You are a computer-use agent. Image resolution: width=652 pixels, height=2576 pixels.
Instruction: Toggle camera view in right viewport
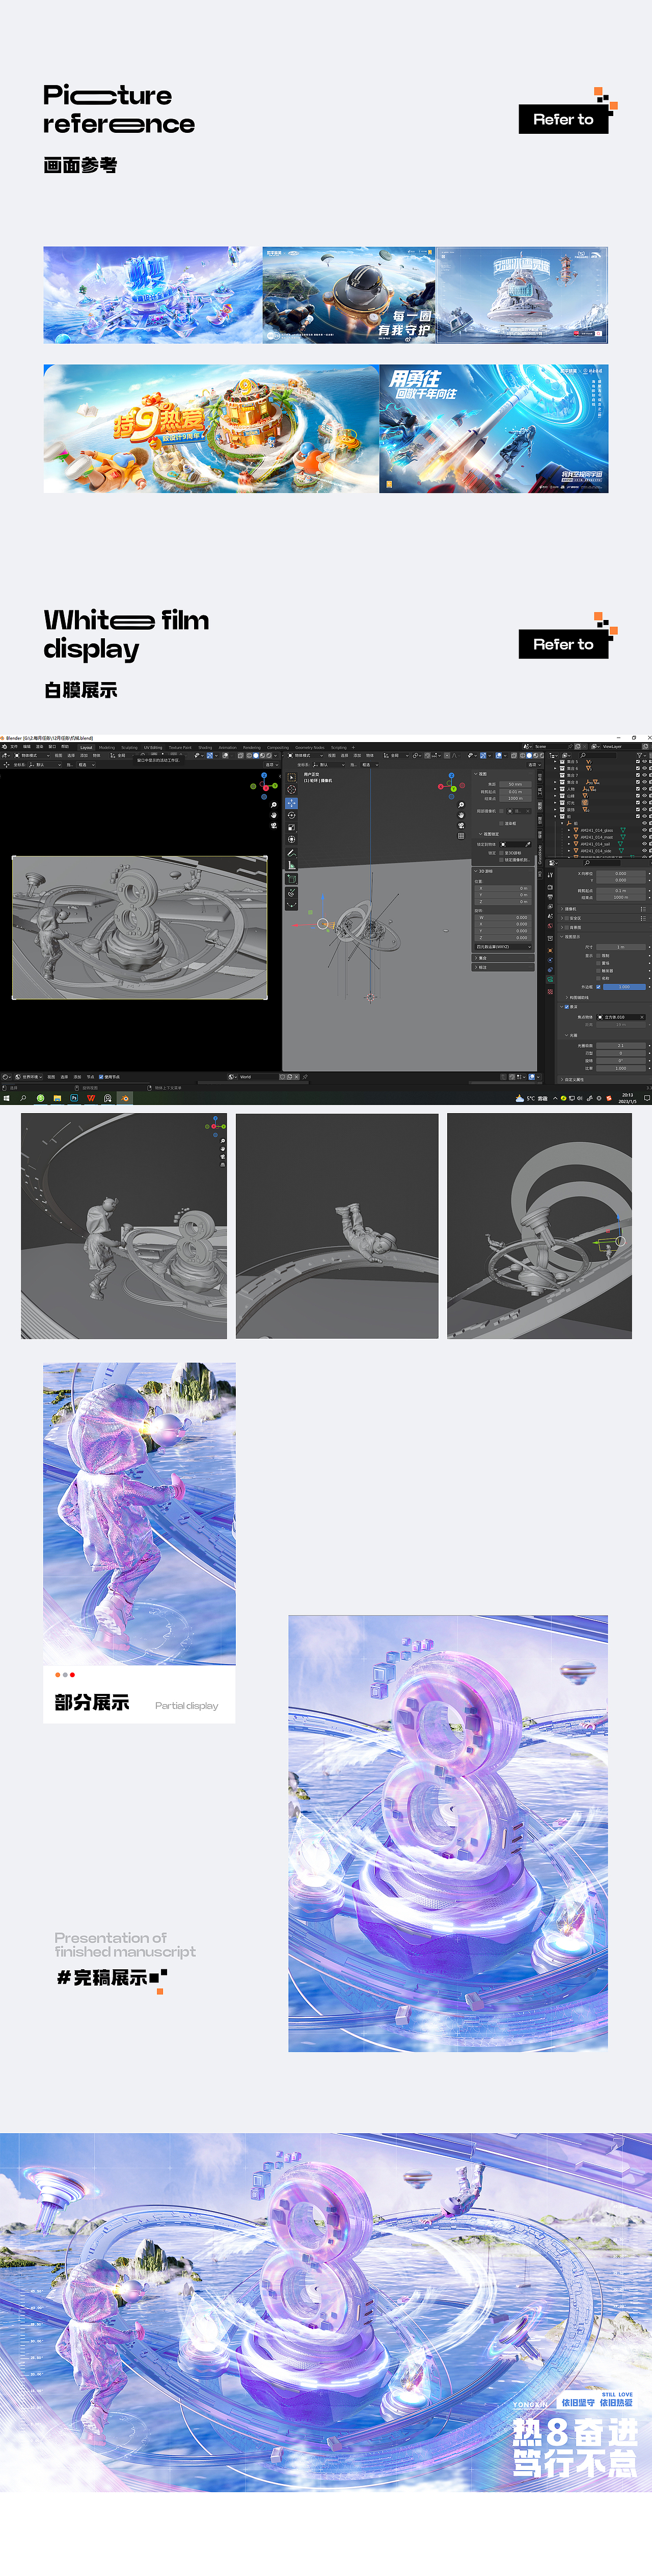point(461,825)
